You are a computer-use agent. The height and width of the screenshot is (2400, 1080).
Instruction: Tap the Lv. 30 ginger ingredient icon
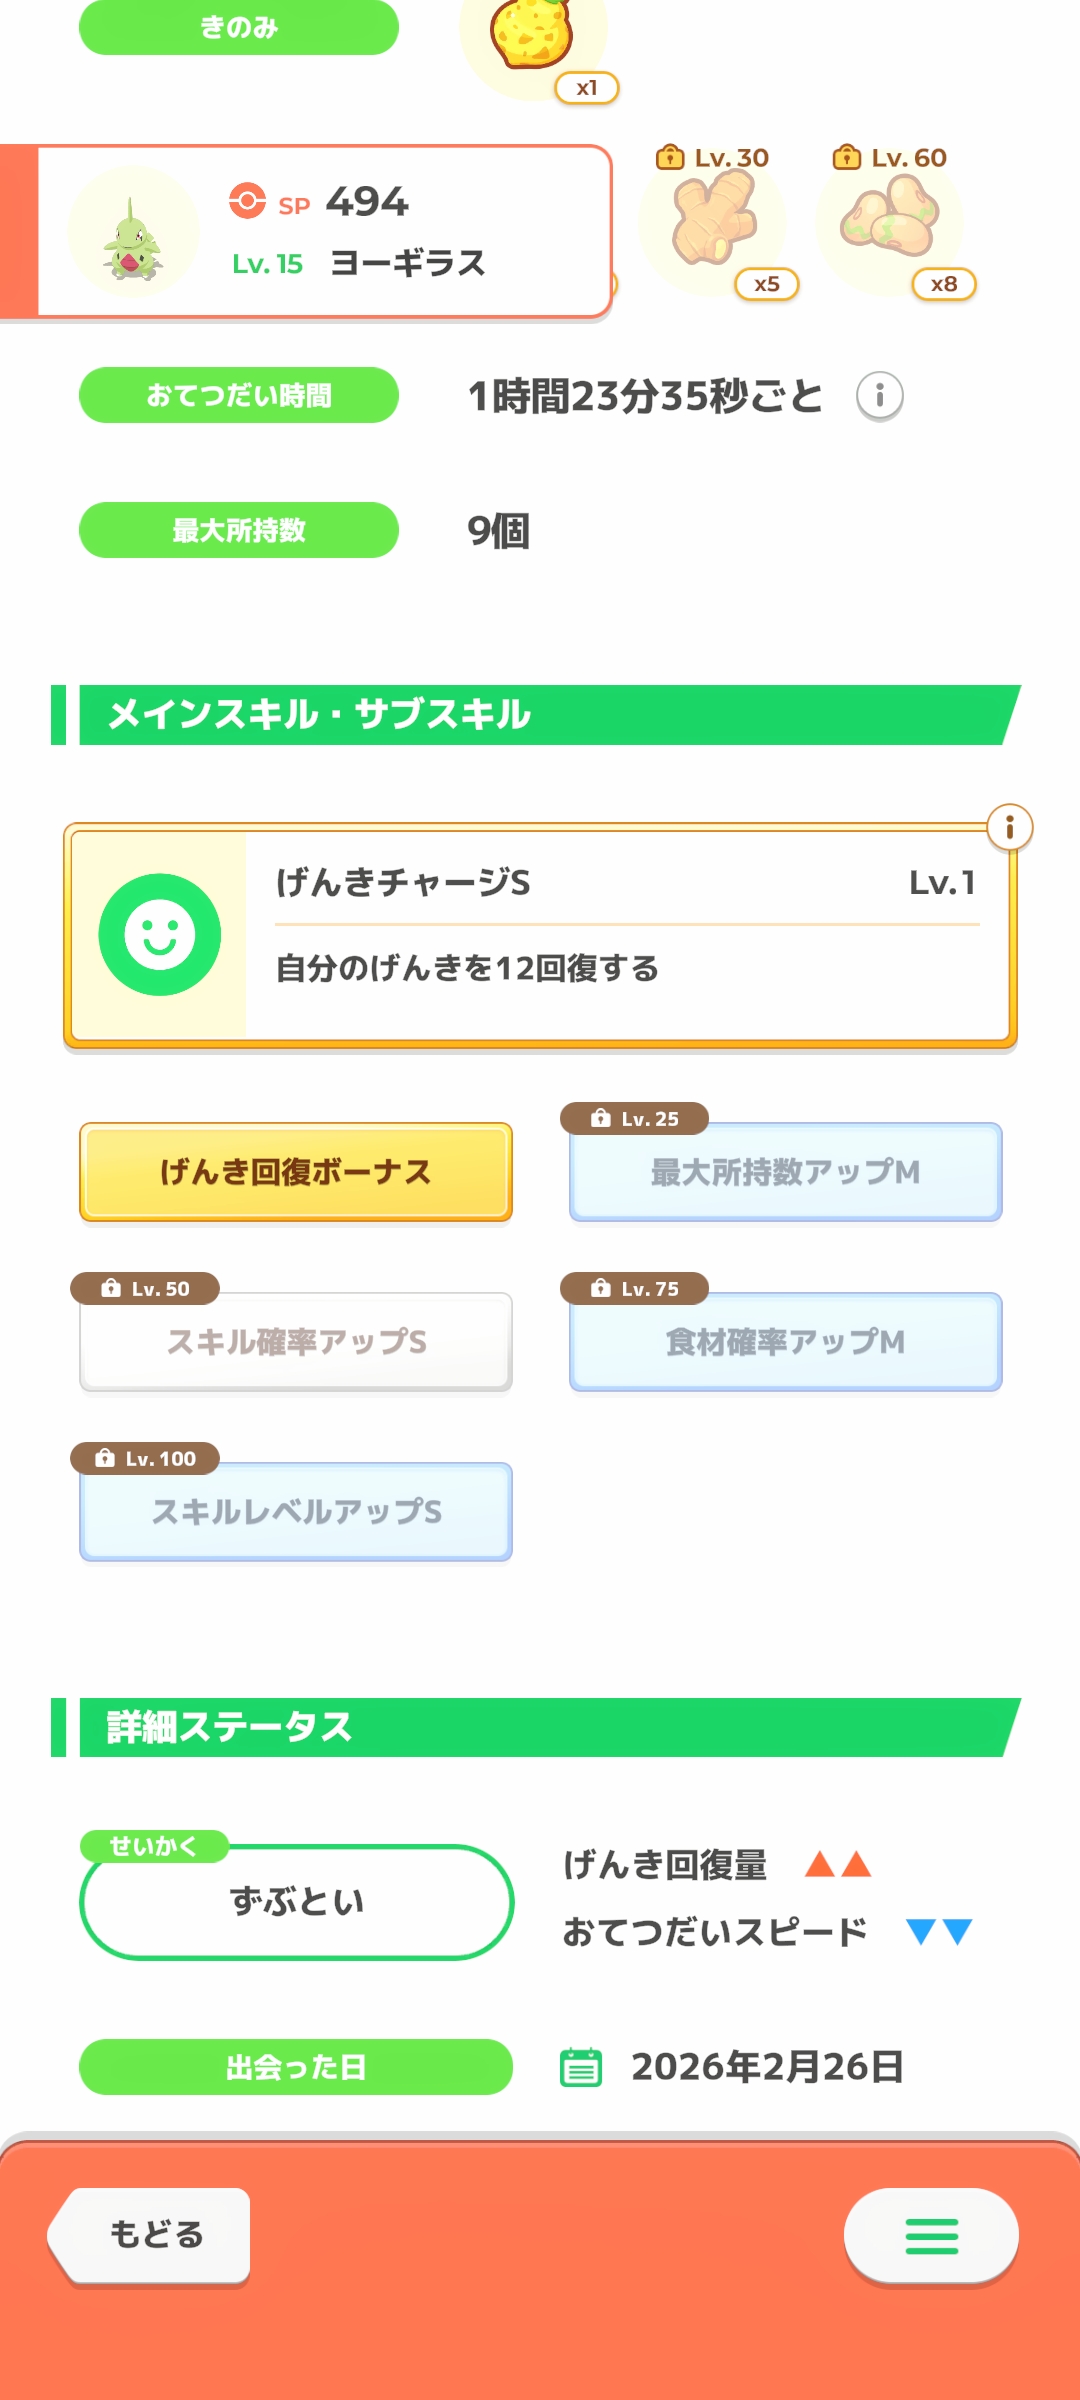click(x=713, y=219)
